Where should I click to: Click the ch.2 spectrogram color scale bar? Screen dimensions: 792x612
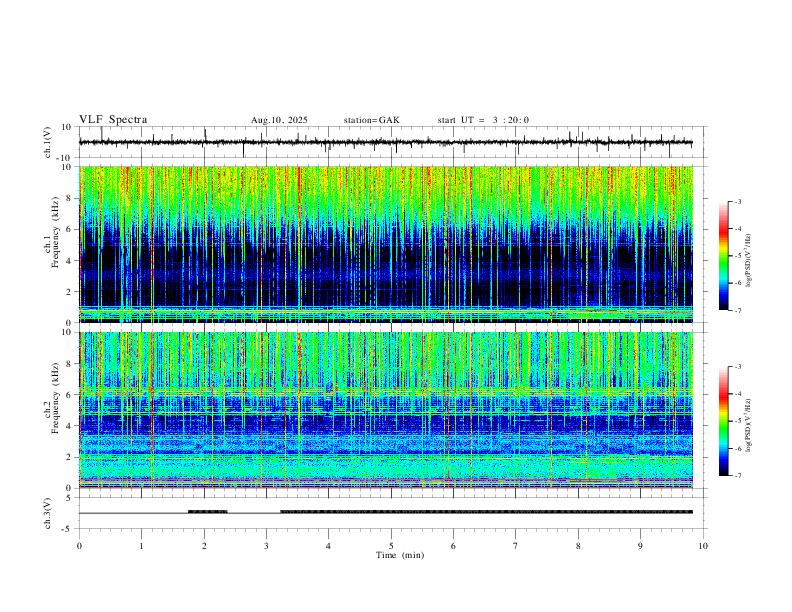pos(723,421)
